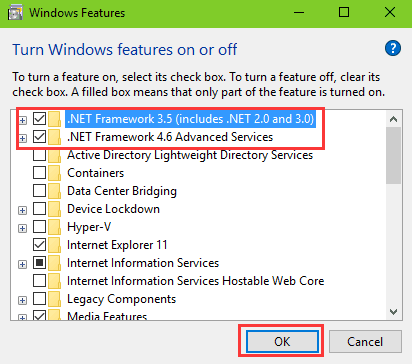Click the Device Lockdown folder icon

tap(54, 209)
